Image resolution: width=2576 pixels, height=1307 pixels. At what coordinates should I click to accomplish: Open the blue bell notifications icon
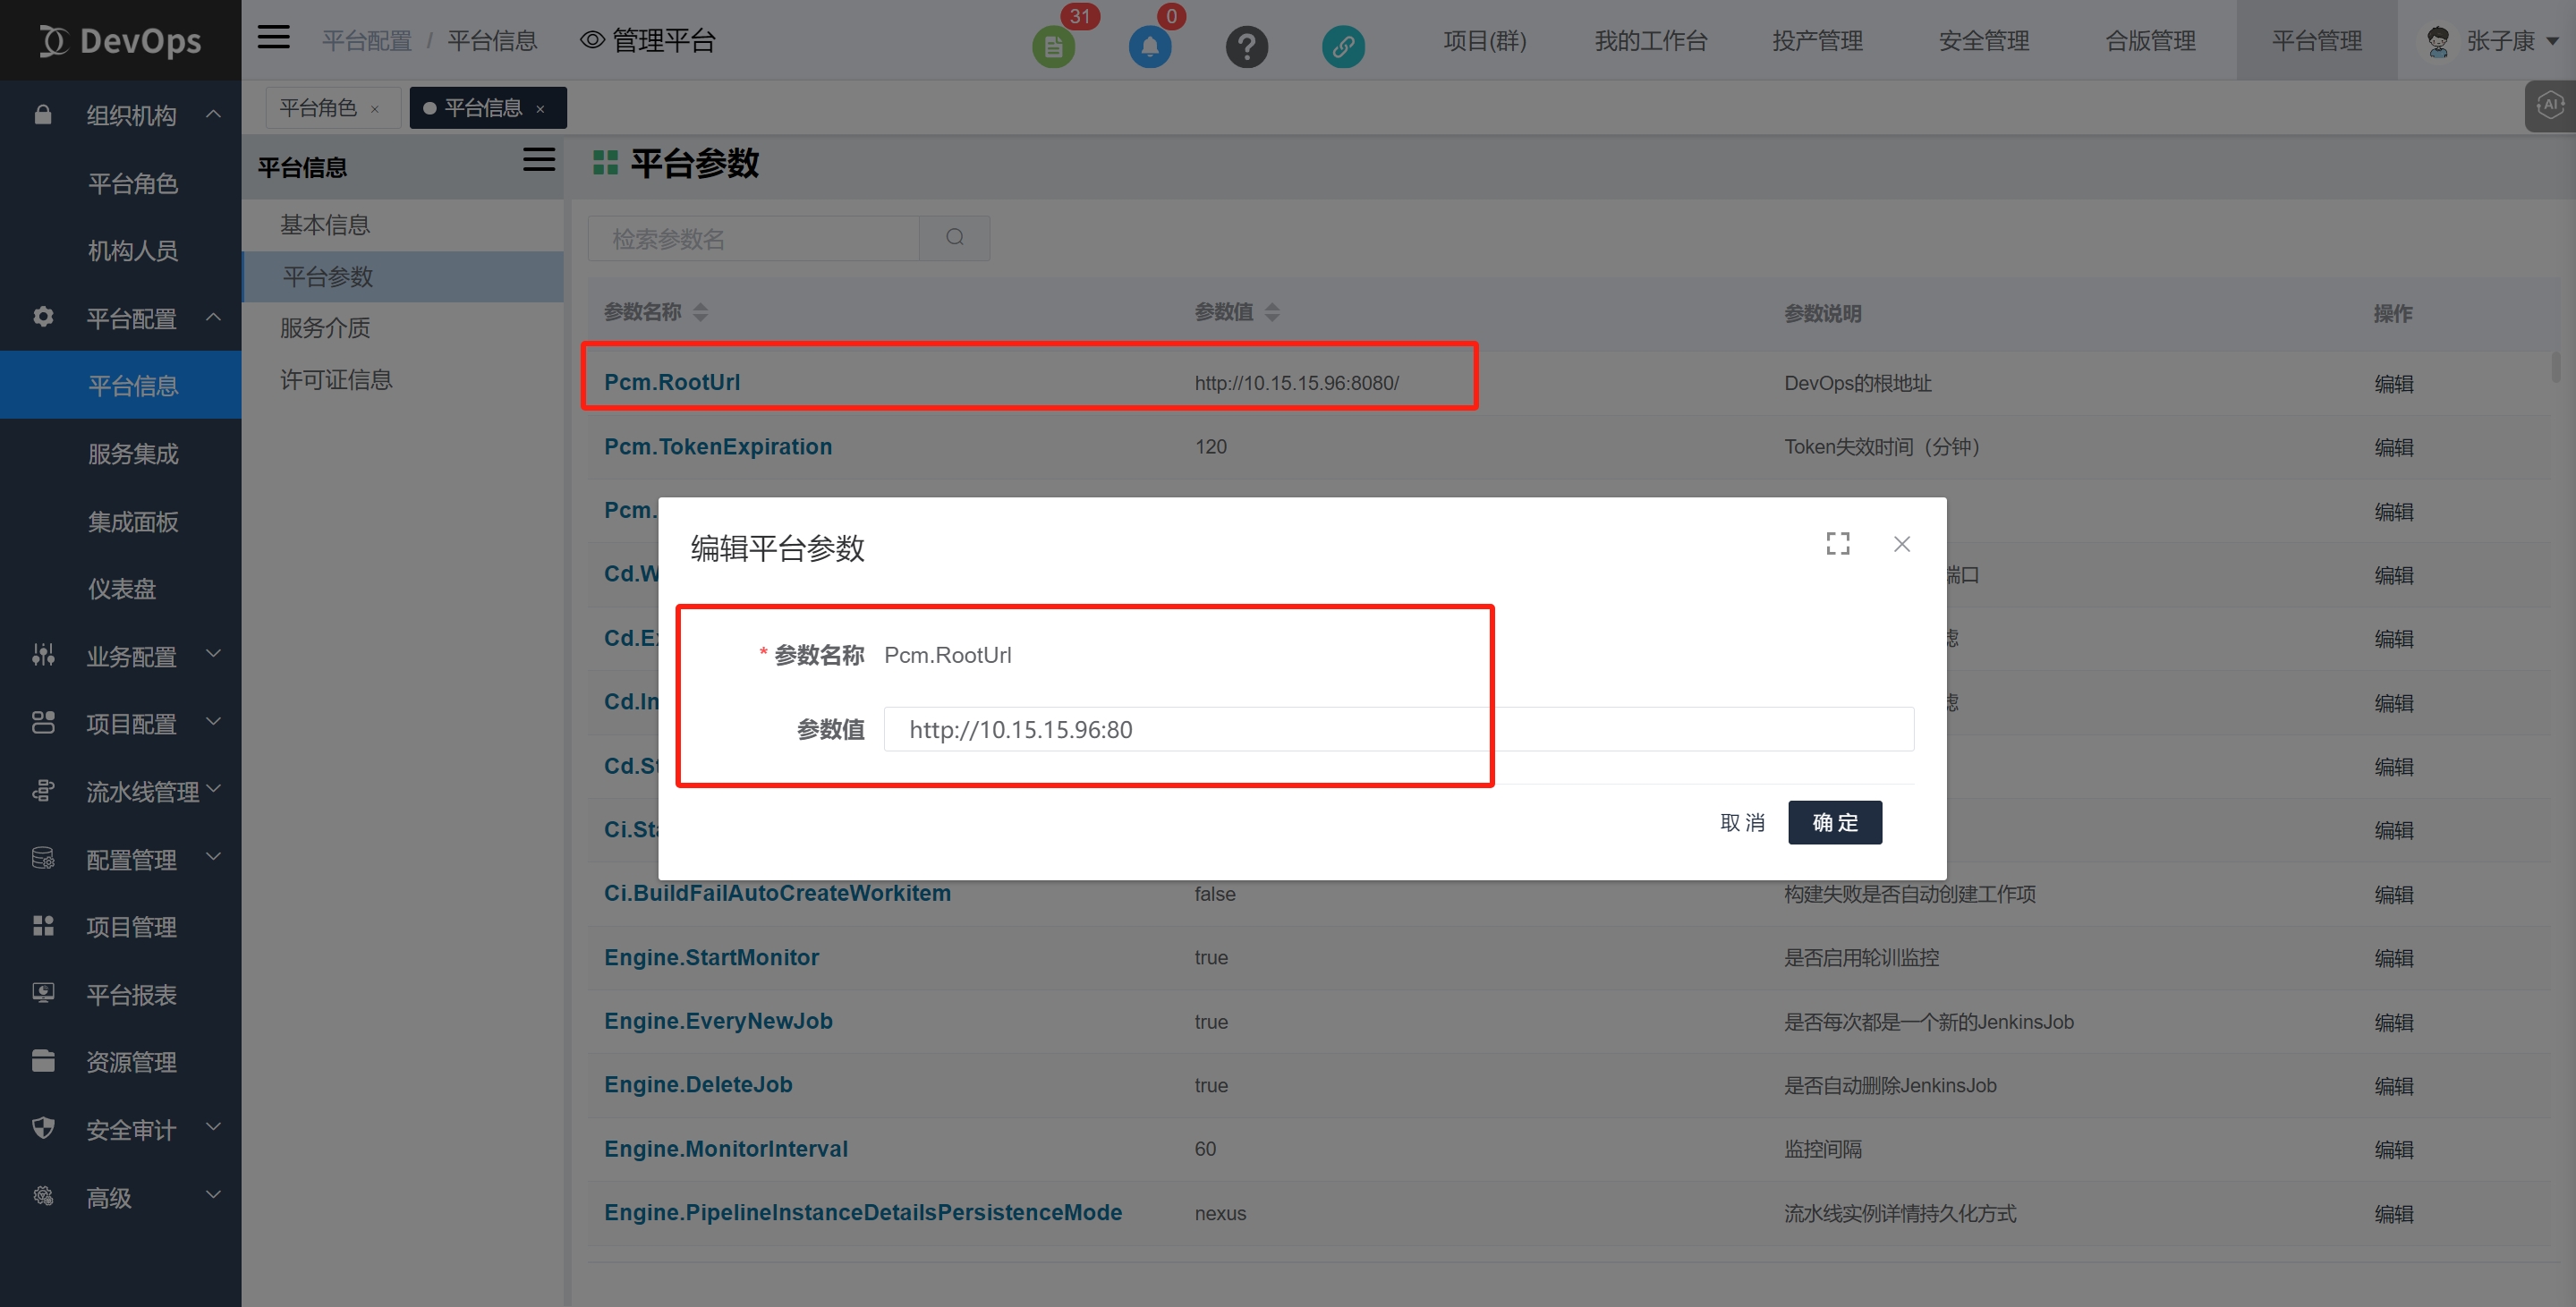pyautogui.click(x=1150, y=46)
